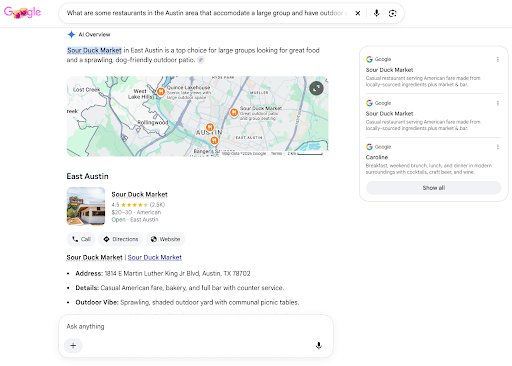Open the Sour Duck Market listing title
512x366 pixels.
click(x=139, y=194)
